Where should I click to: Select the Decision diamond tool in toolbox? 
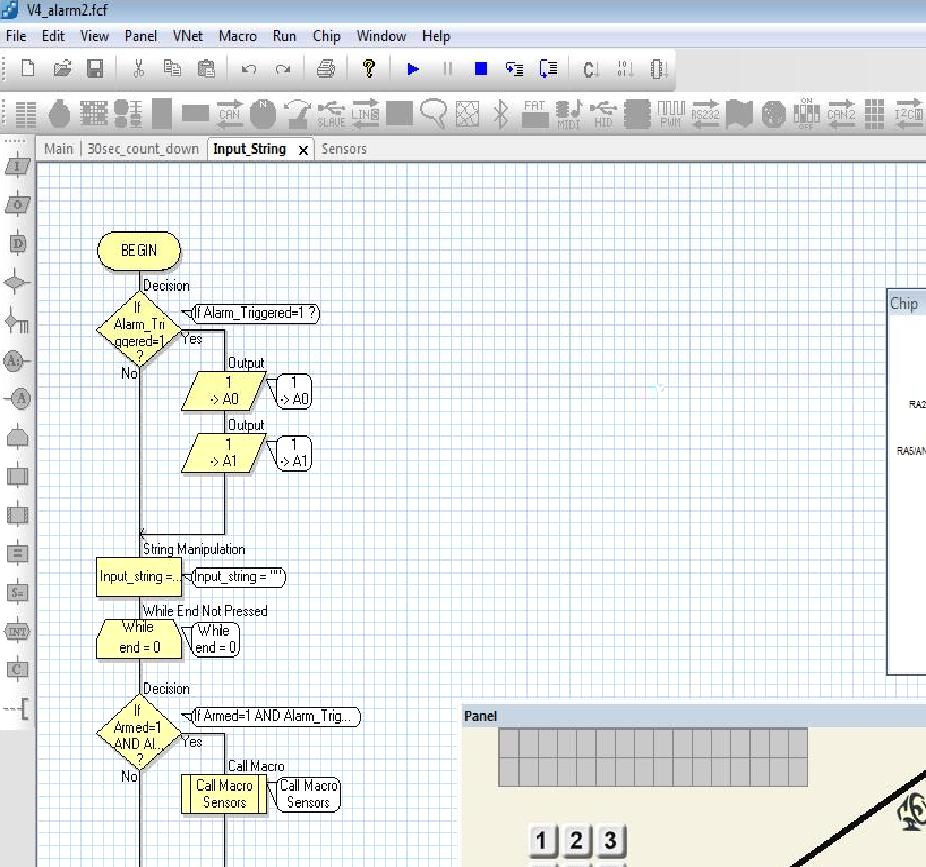point(17,283)
